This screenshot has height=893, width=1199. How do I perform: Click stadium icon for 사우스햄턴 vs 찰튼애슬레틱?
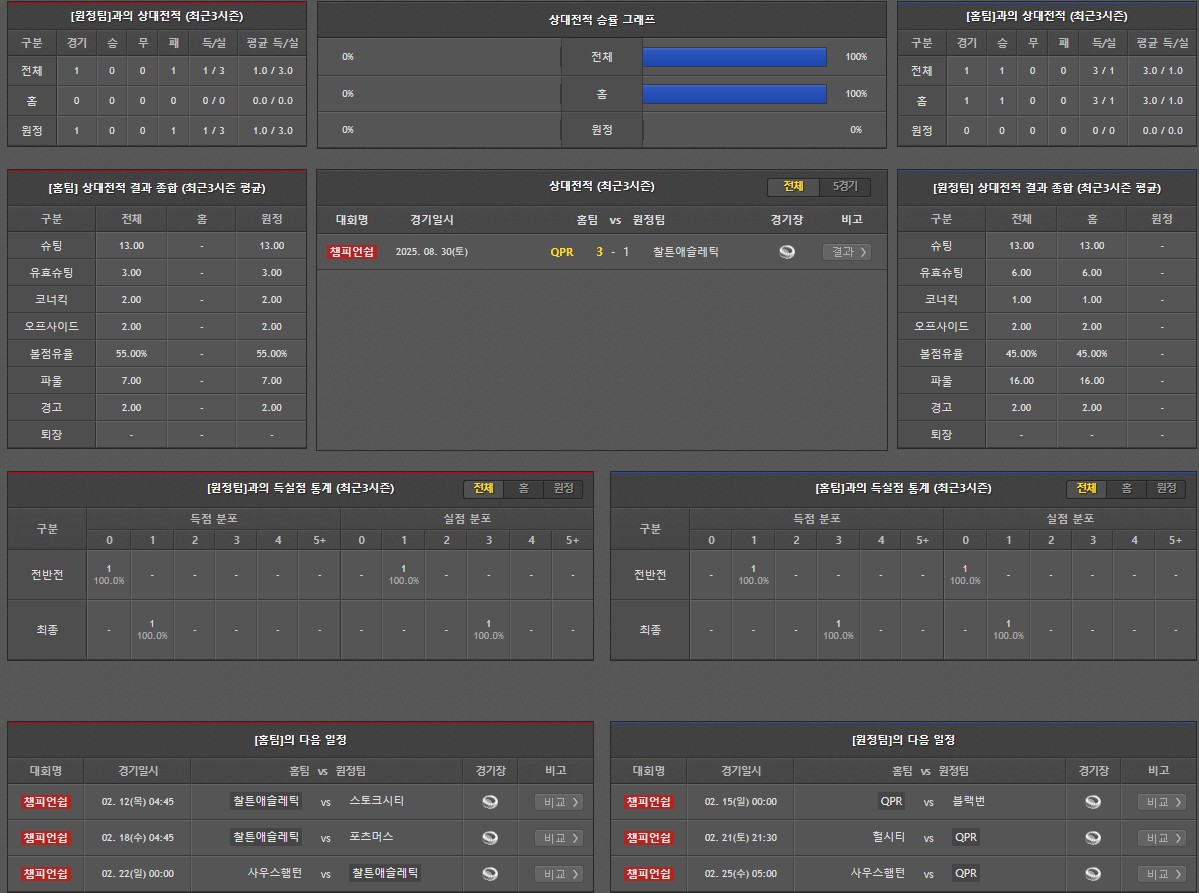tap(490, 873)
